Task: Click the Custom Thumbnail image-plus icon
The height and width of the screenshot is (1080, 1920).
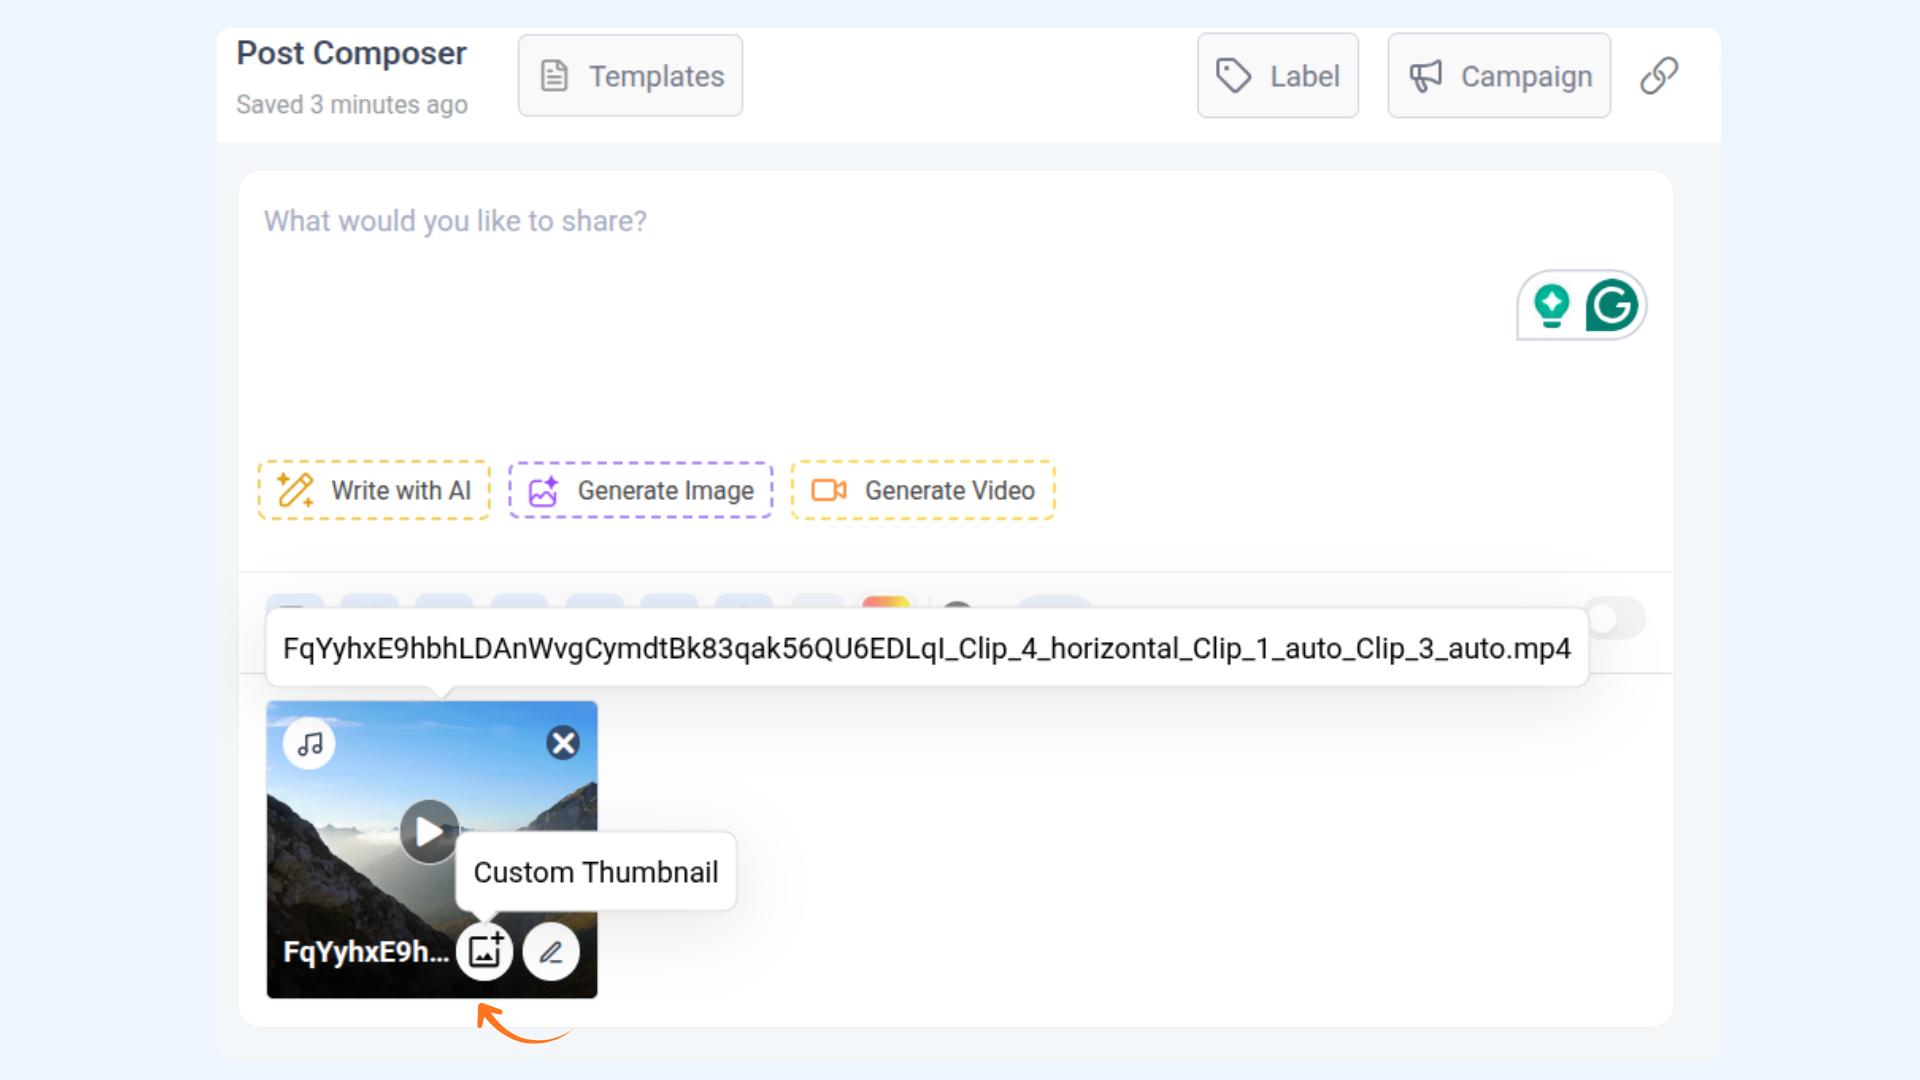Action: click(485, 951)
